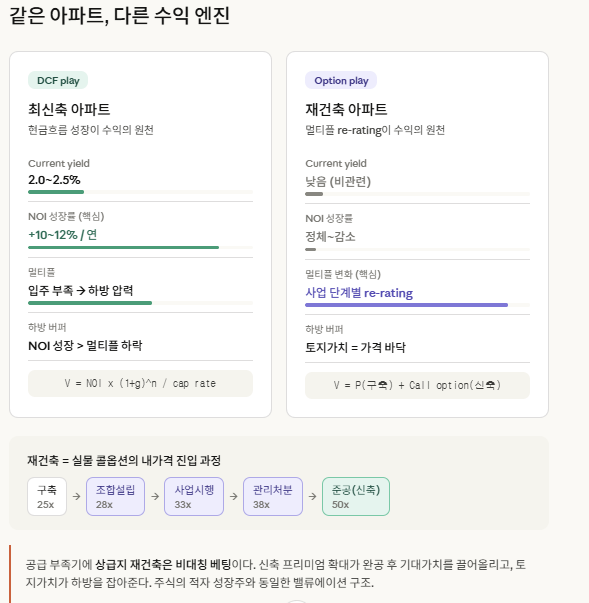Click the DCF play badge
The height and width of the screenshot is (603, 589).
(x=58, y=80)
